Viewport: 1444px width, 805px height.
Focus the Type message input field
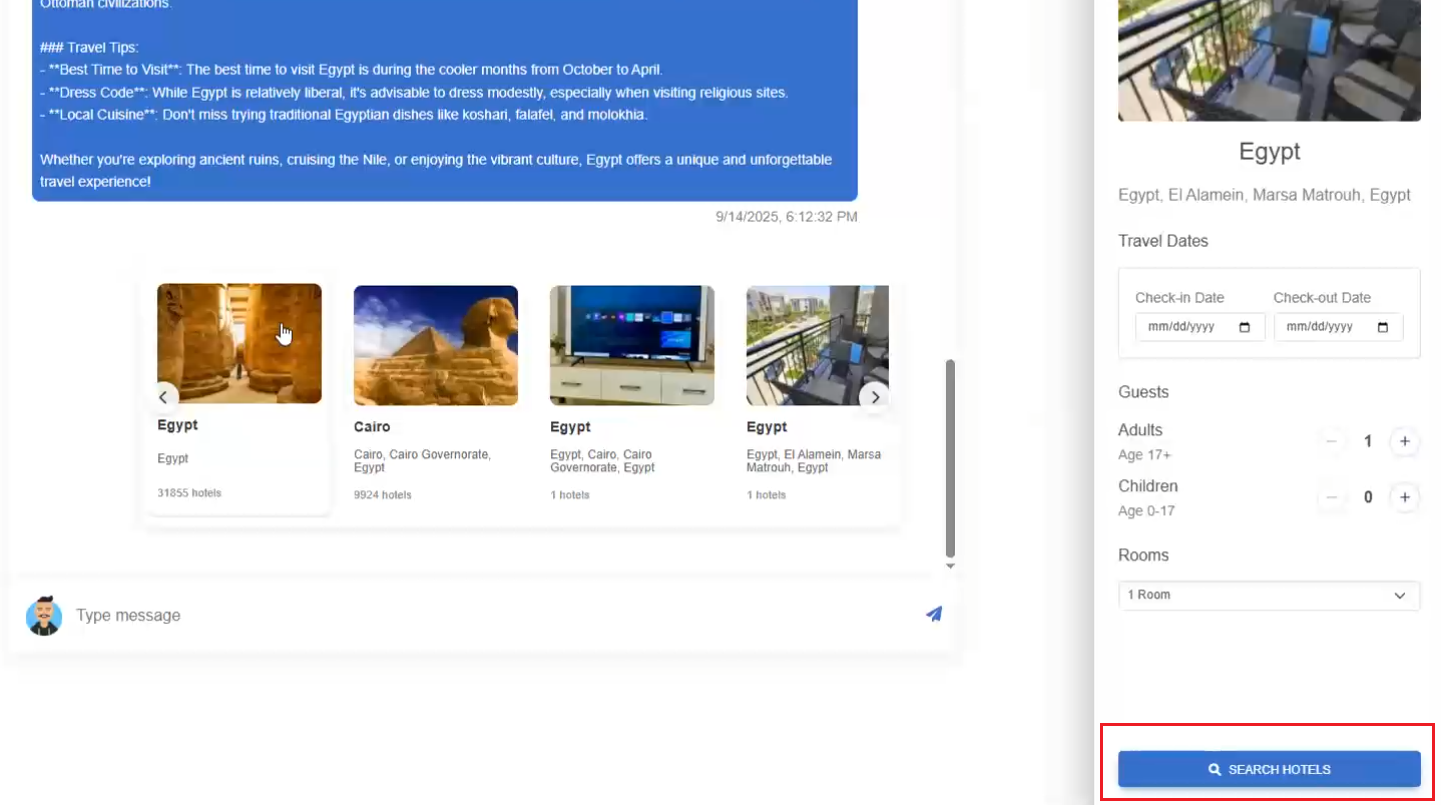coord(490,615)
